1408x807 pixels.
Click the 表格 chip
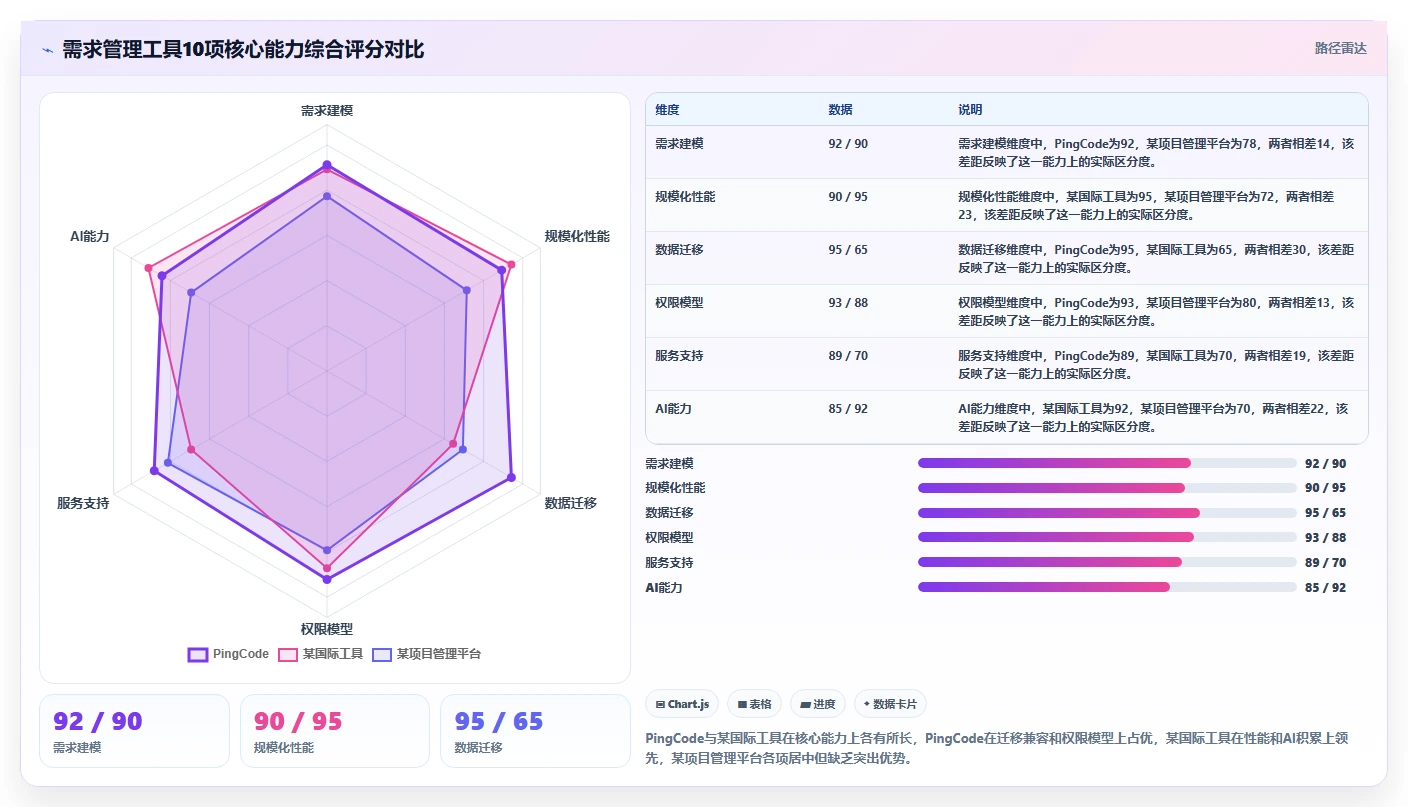pyautogui.click(x=754, y=704)
